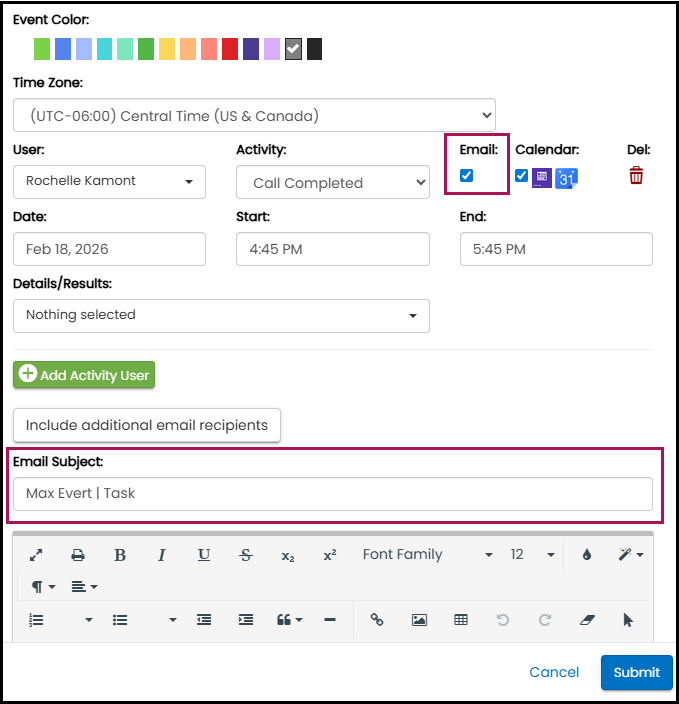Click the End time field 5:45 PM
This screenshot has height=704, width=679.
pyautogui.click(x=556, y=249)
